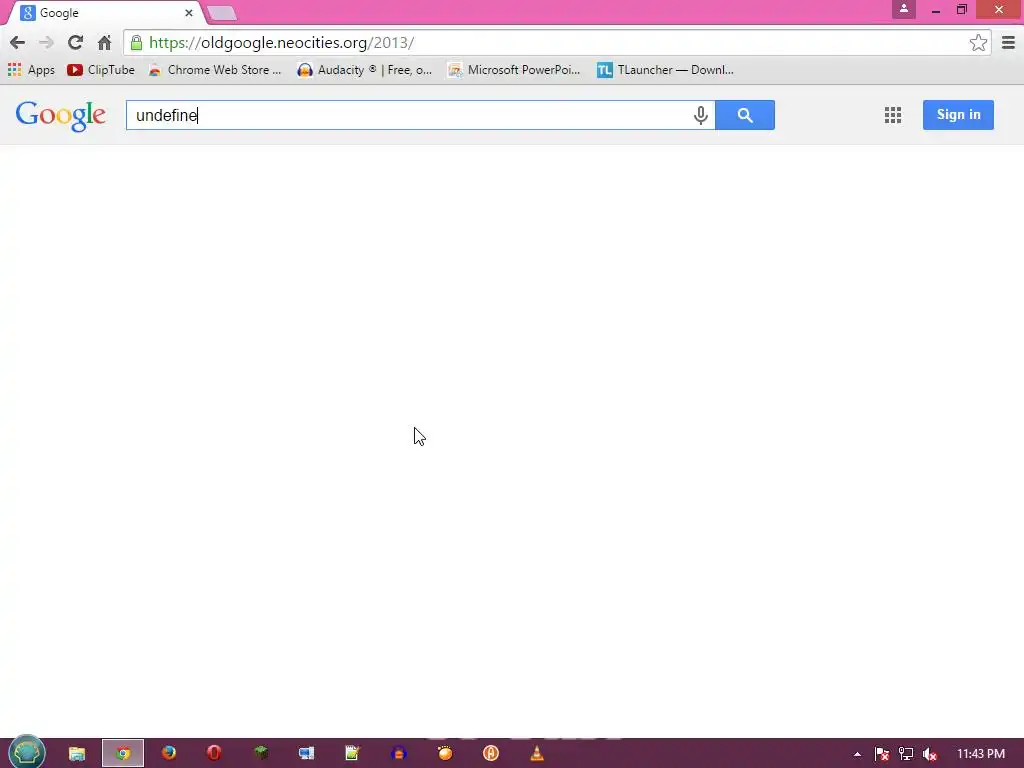This screenshot has width=1024, height=768.
Task: Go back to the previous page
Action: pyautogui.click(x=18, y=43)
